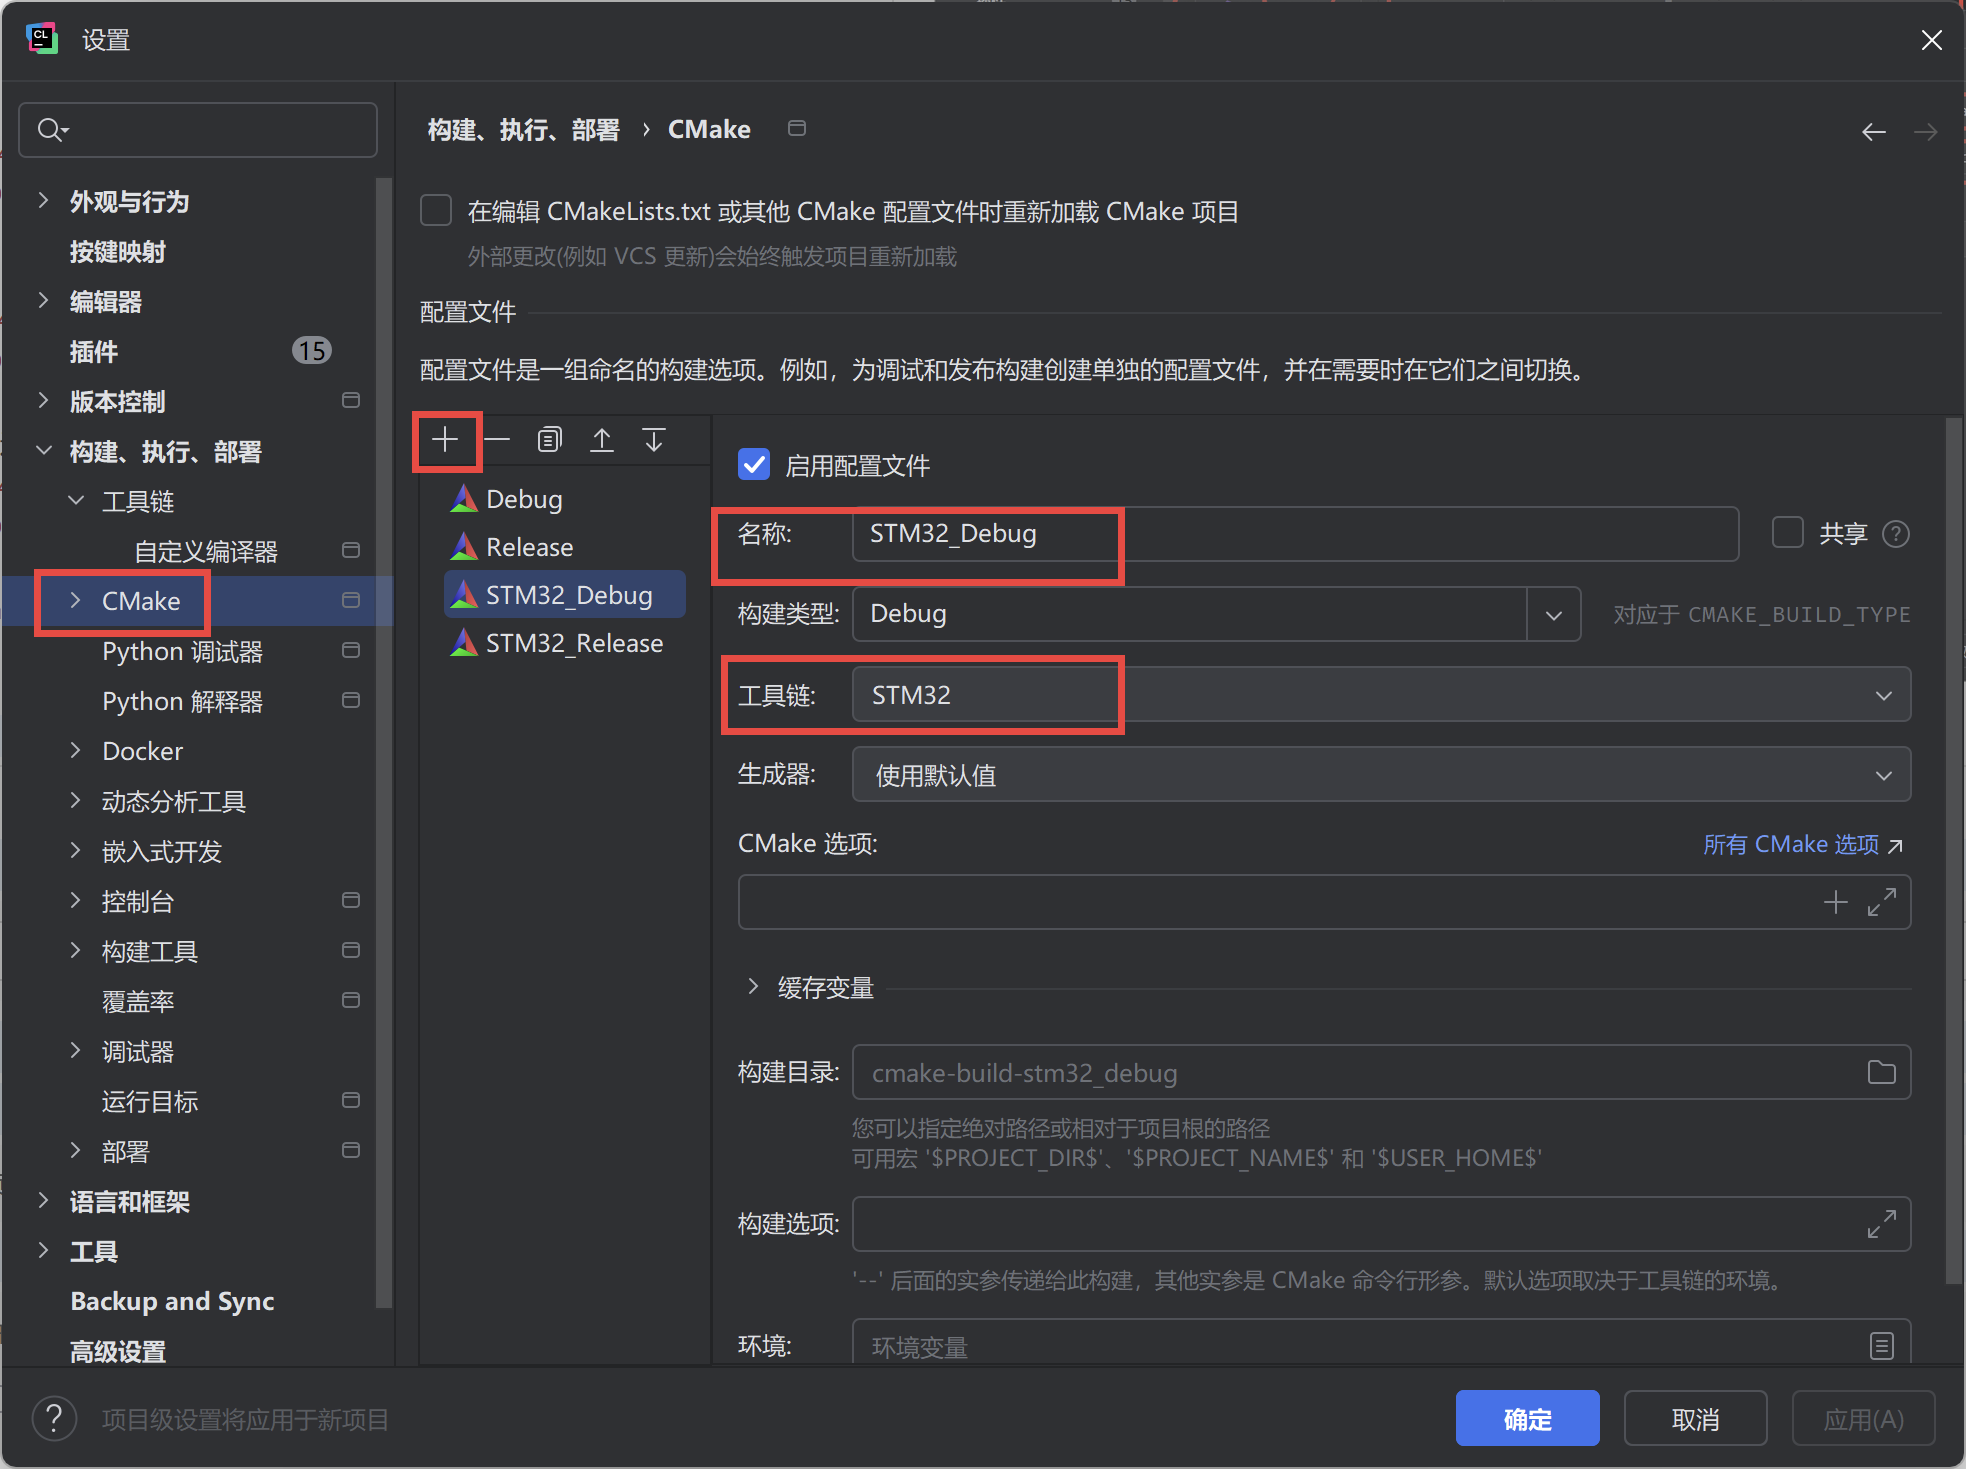Add a new CMake profile with the plus icon
The height and width of the screenshot is (1469, 1966).
click(x=446, y=439)
